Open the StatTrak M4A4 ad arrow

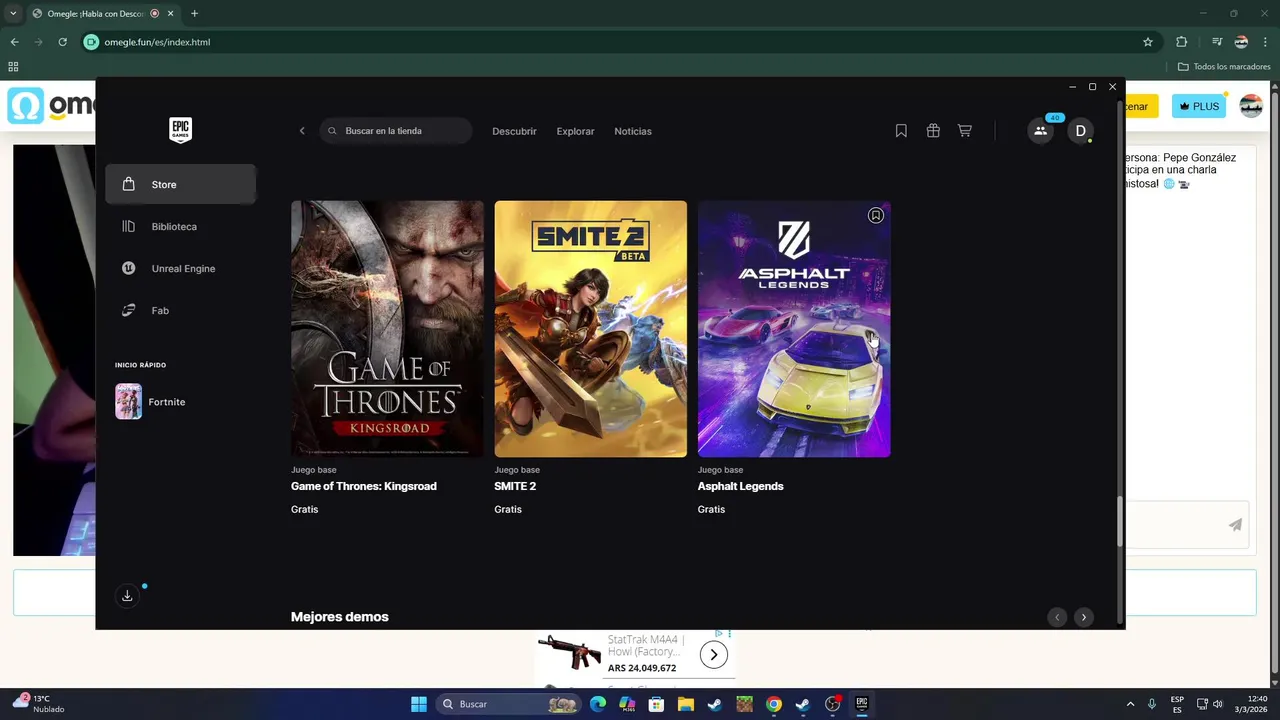pos(713,655)
